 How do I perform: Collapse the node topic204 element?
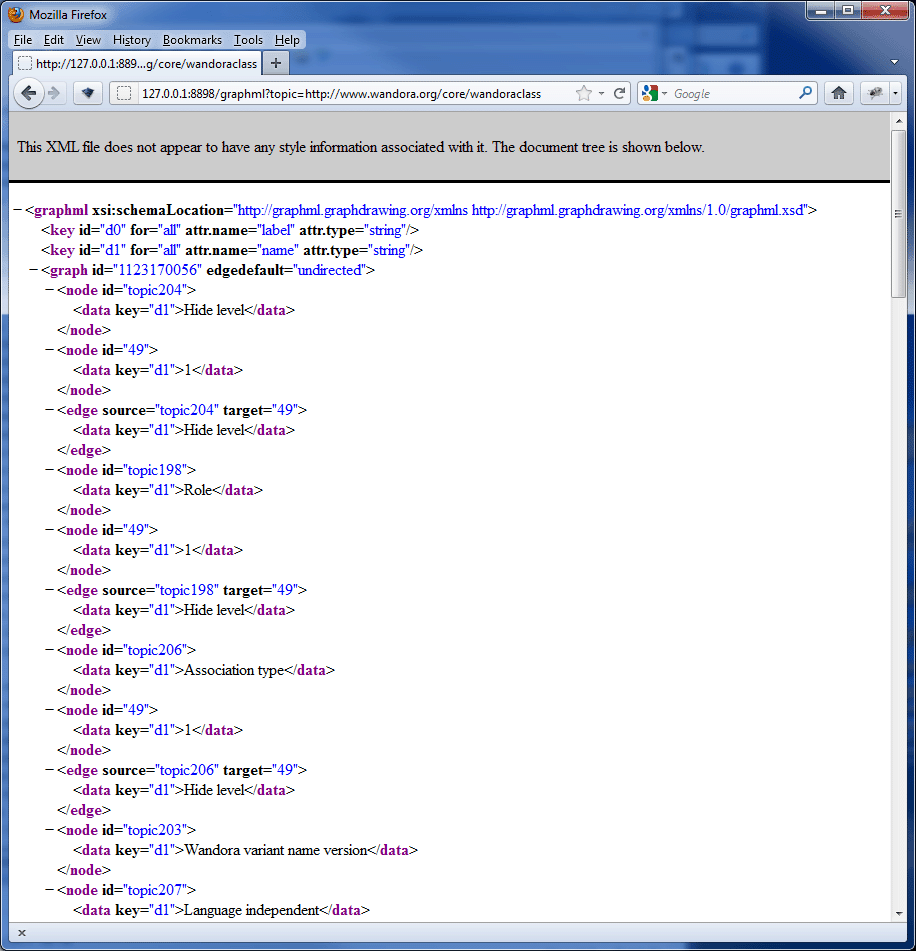pyautogui.click(x=47, y=290)
